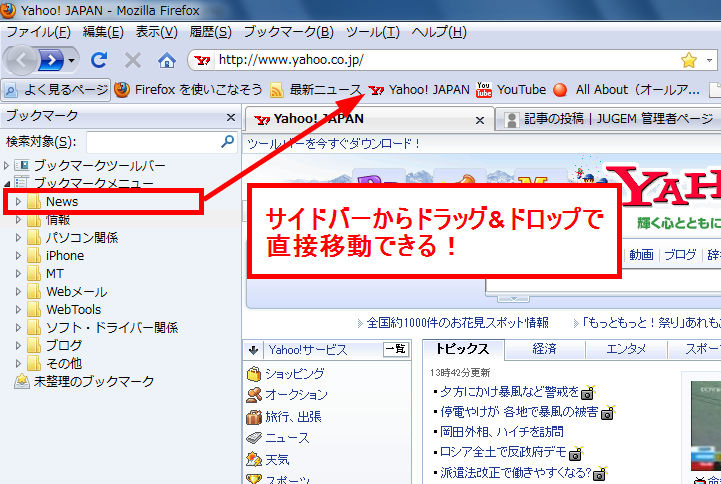Open 全国約1000件のお花見スポット情報 link

click(458, 323)
